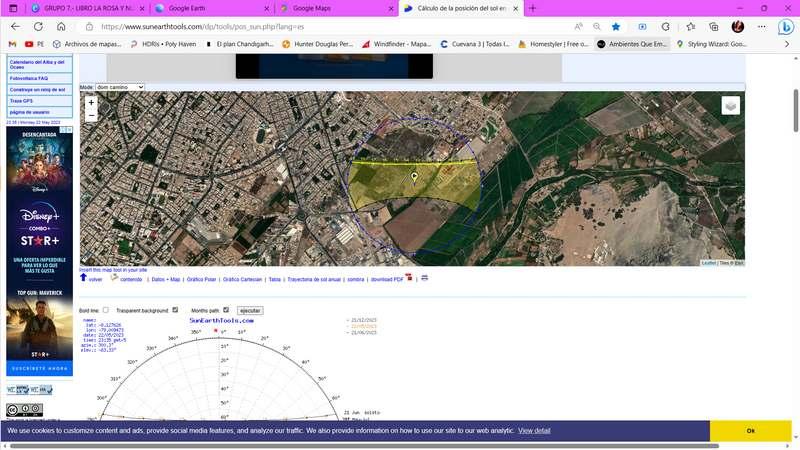Toggle the Months path checkbox
Viewport: 800px width, 450px height.
[x=226, y=310]
